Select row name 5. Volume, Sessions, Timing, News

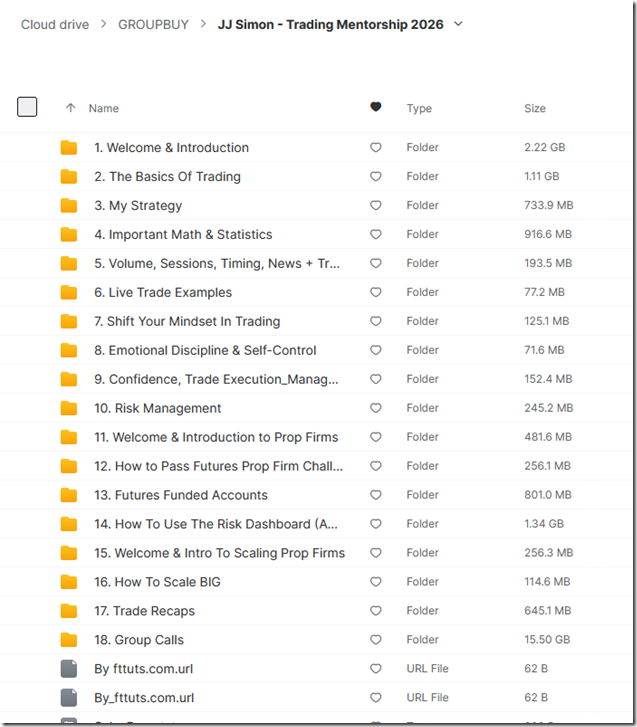point(217,263)
